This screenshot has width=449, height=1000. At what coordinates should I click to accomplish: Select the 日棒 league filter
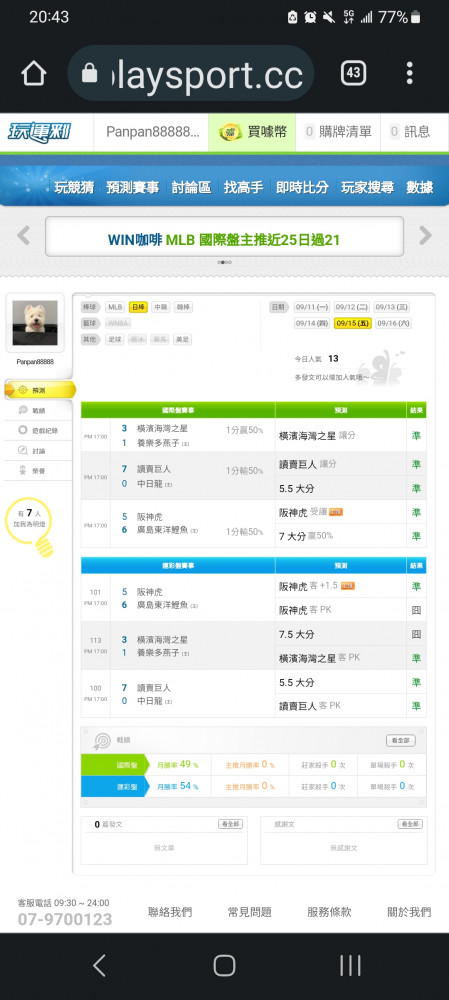(138, 307)
